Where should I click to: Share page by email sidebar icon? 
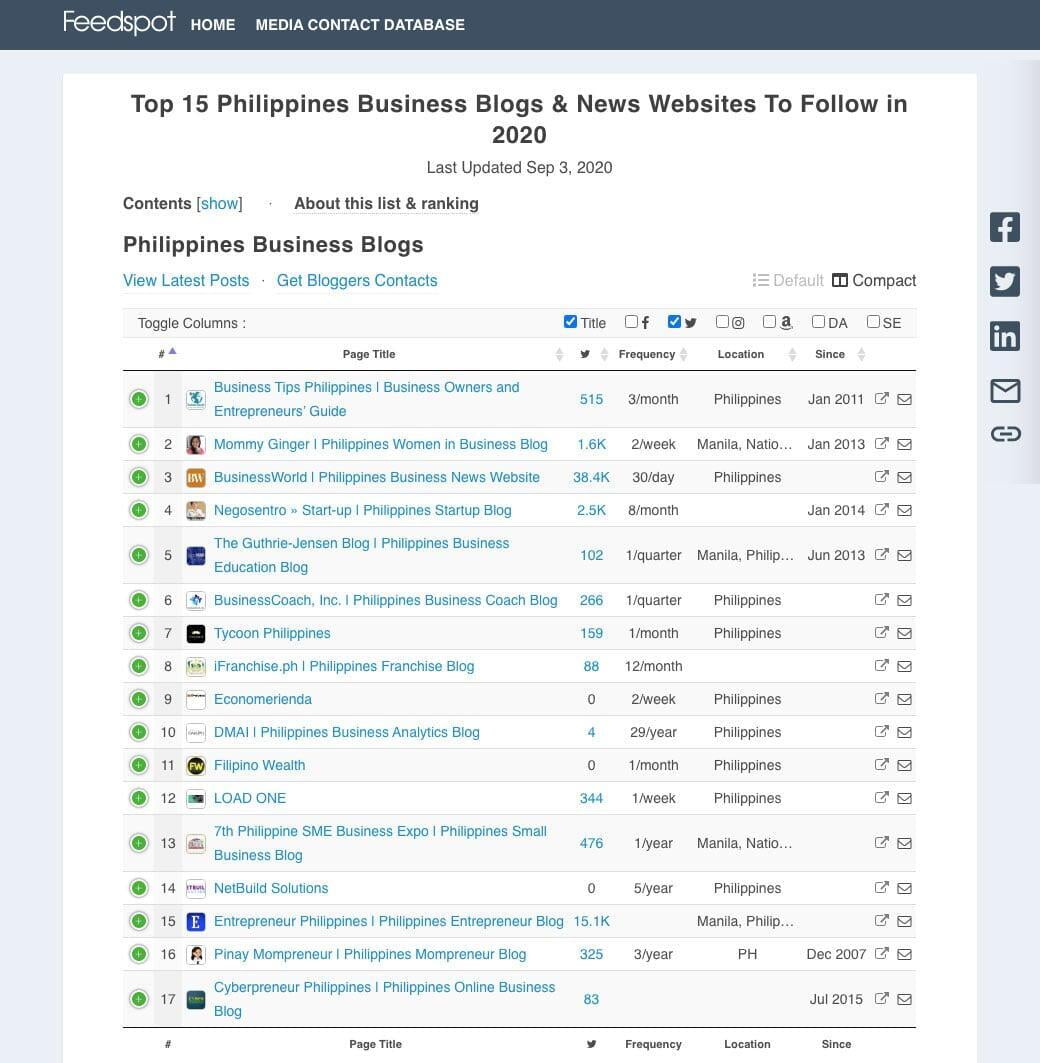click(1005, 390)
